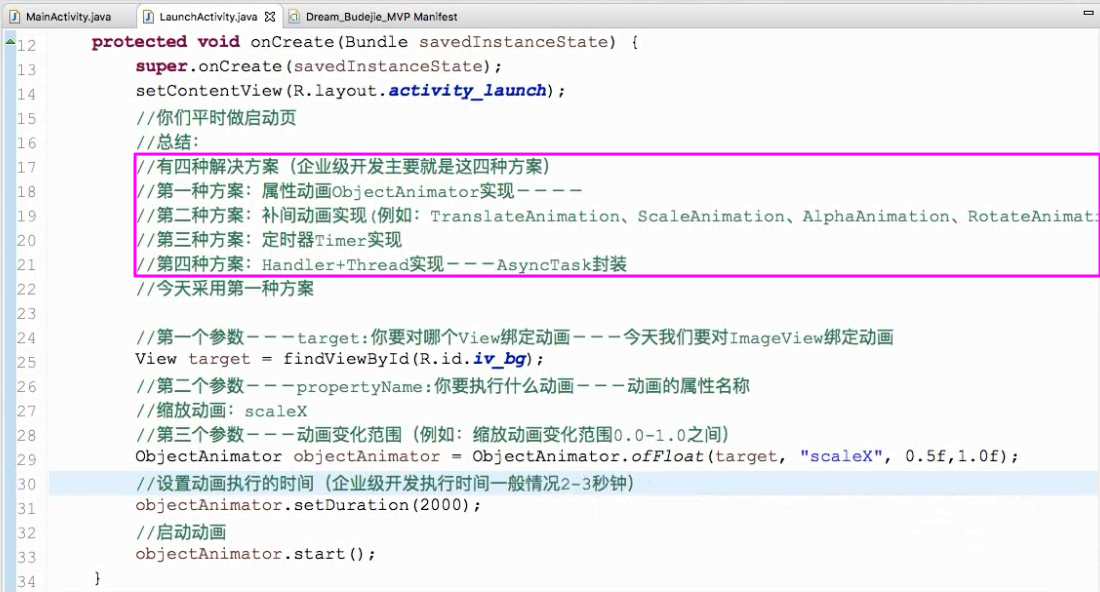Click "ofFloat" method name on line 29

coord(666,456)
